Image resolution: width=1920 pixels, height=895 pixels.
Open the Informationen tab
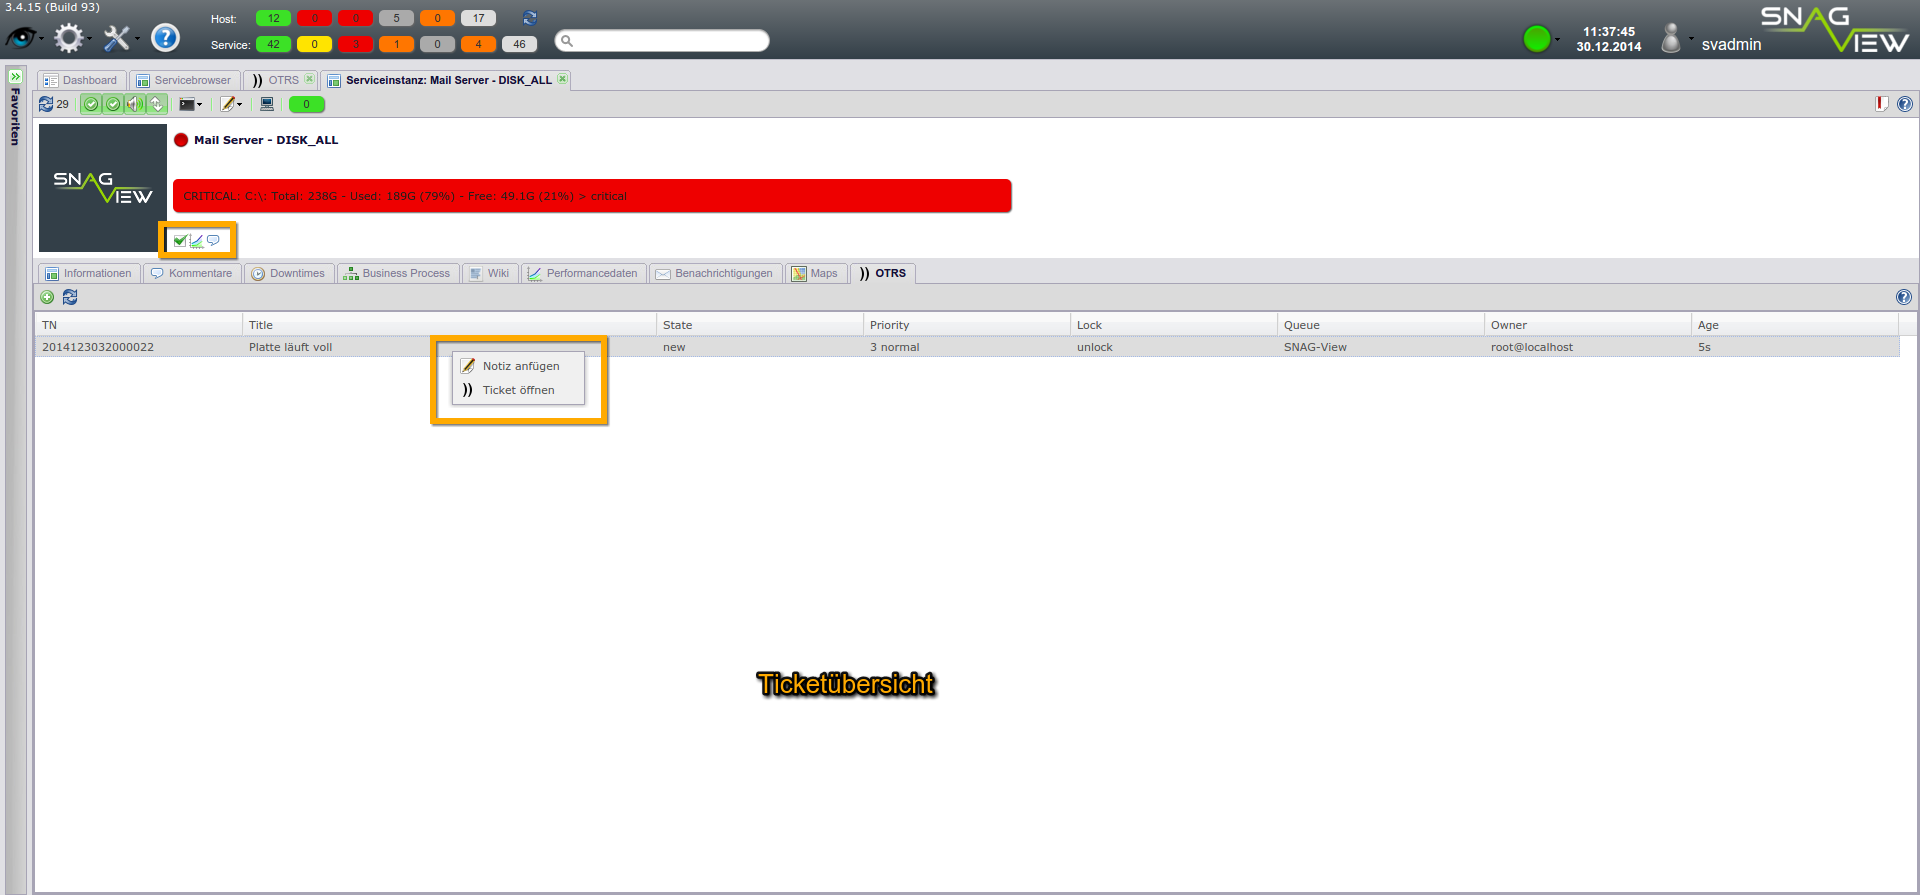click(x=88, y=273)
